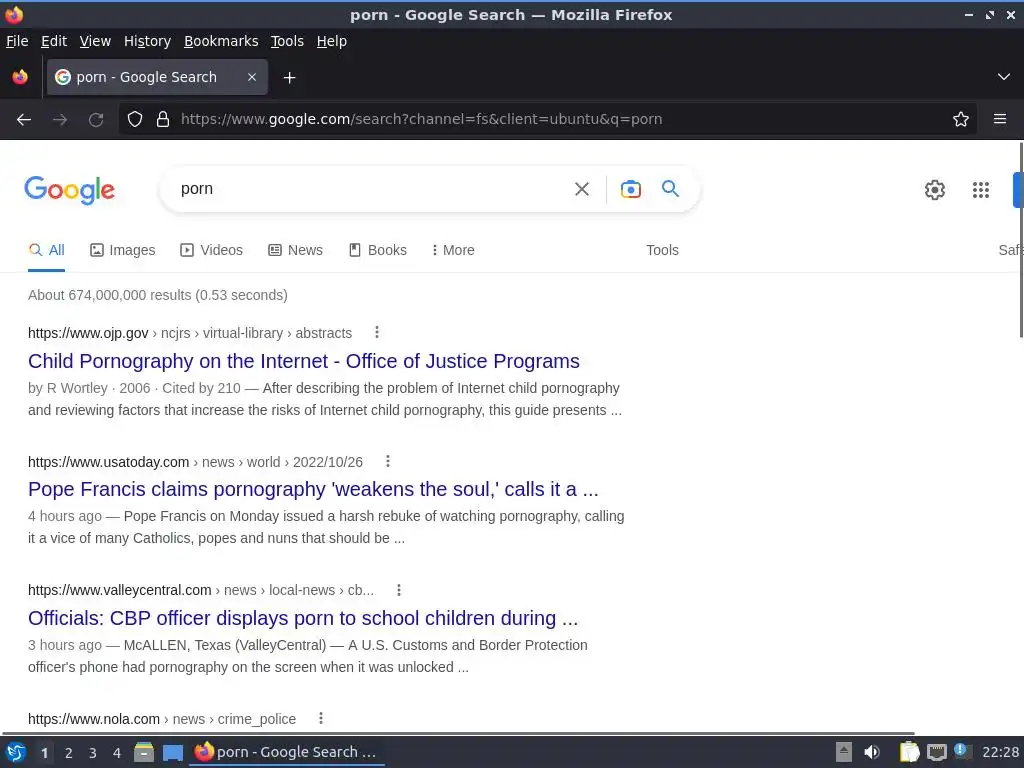Image resolution: width=1024 pixels, height=768 pixels.
Task: Click the forward navigation arrow
Action: [60, 120]
